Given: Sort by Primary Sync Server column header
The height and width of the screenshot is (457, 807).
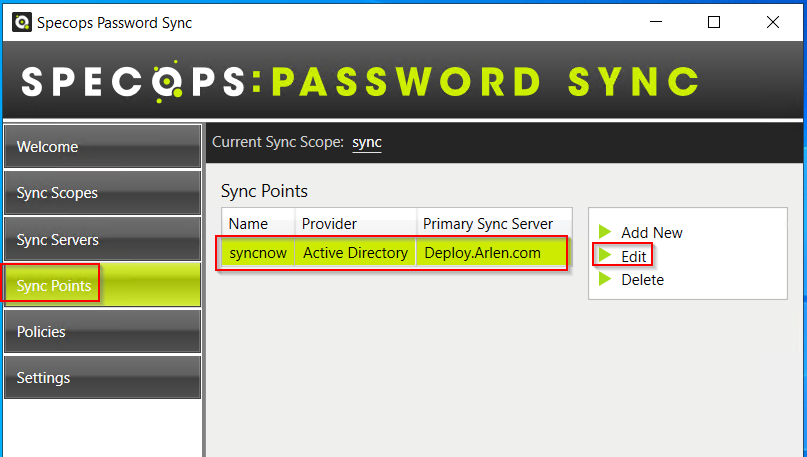Looking at the screenshot, I should point(494,224).
